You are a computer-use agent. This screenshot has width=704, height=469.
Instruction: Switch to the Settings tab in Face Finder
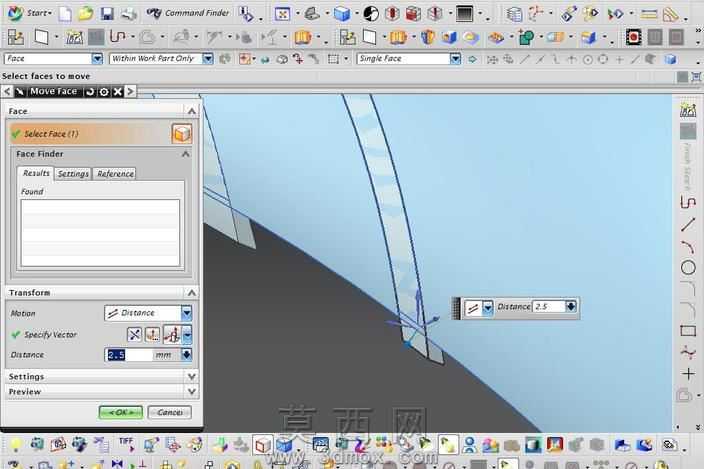point(73,174)
